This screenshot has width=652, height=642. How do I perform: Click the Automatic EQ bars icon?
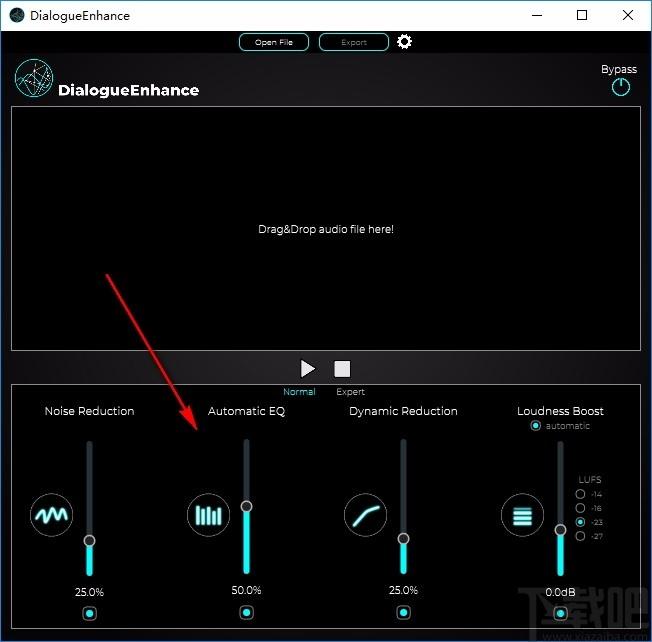(208, 515)
